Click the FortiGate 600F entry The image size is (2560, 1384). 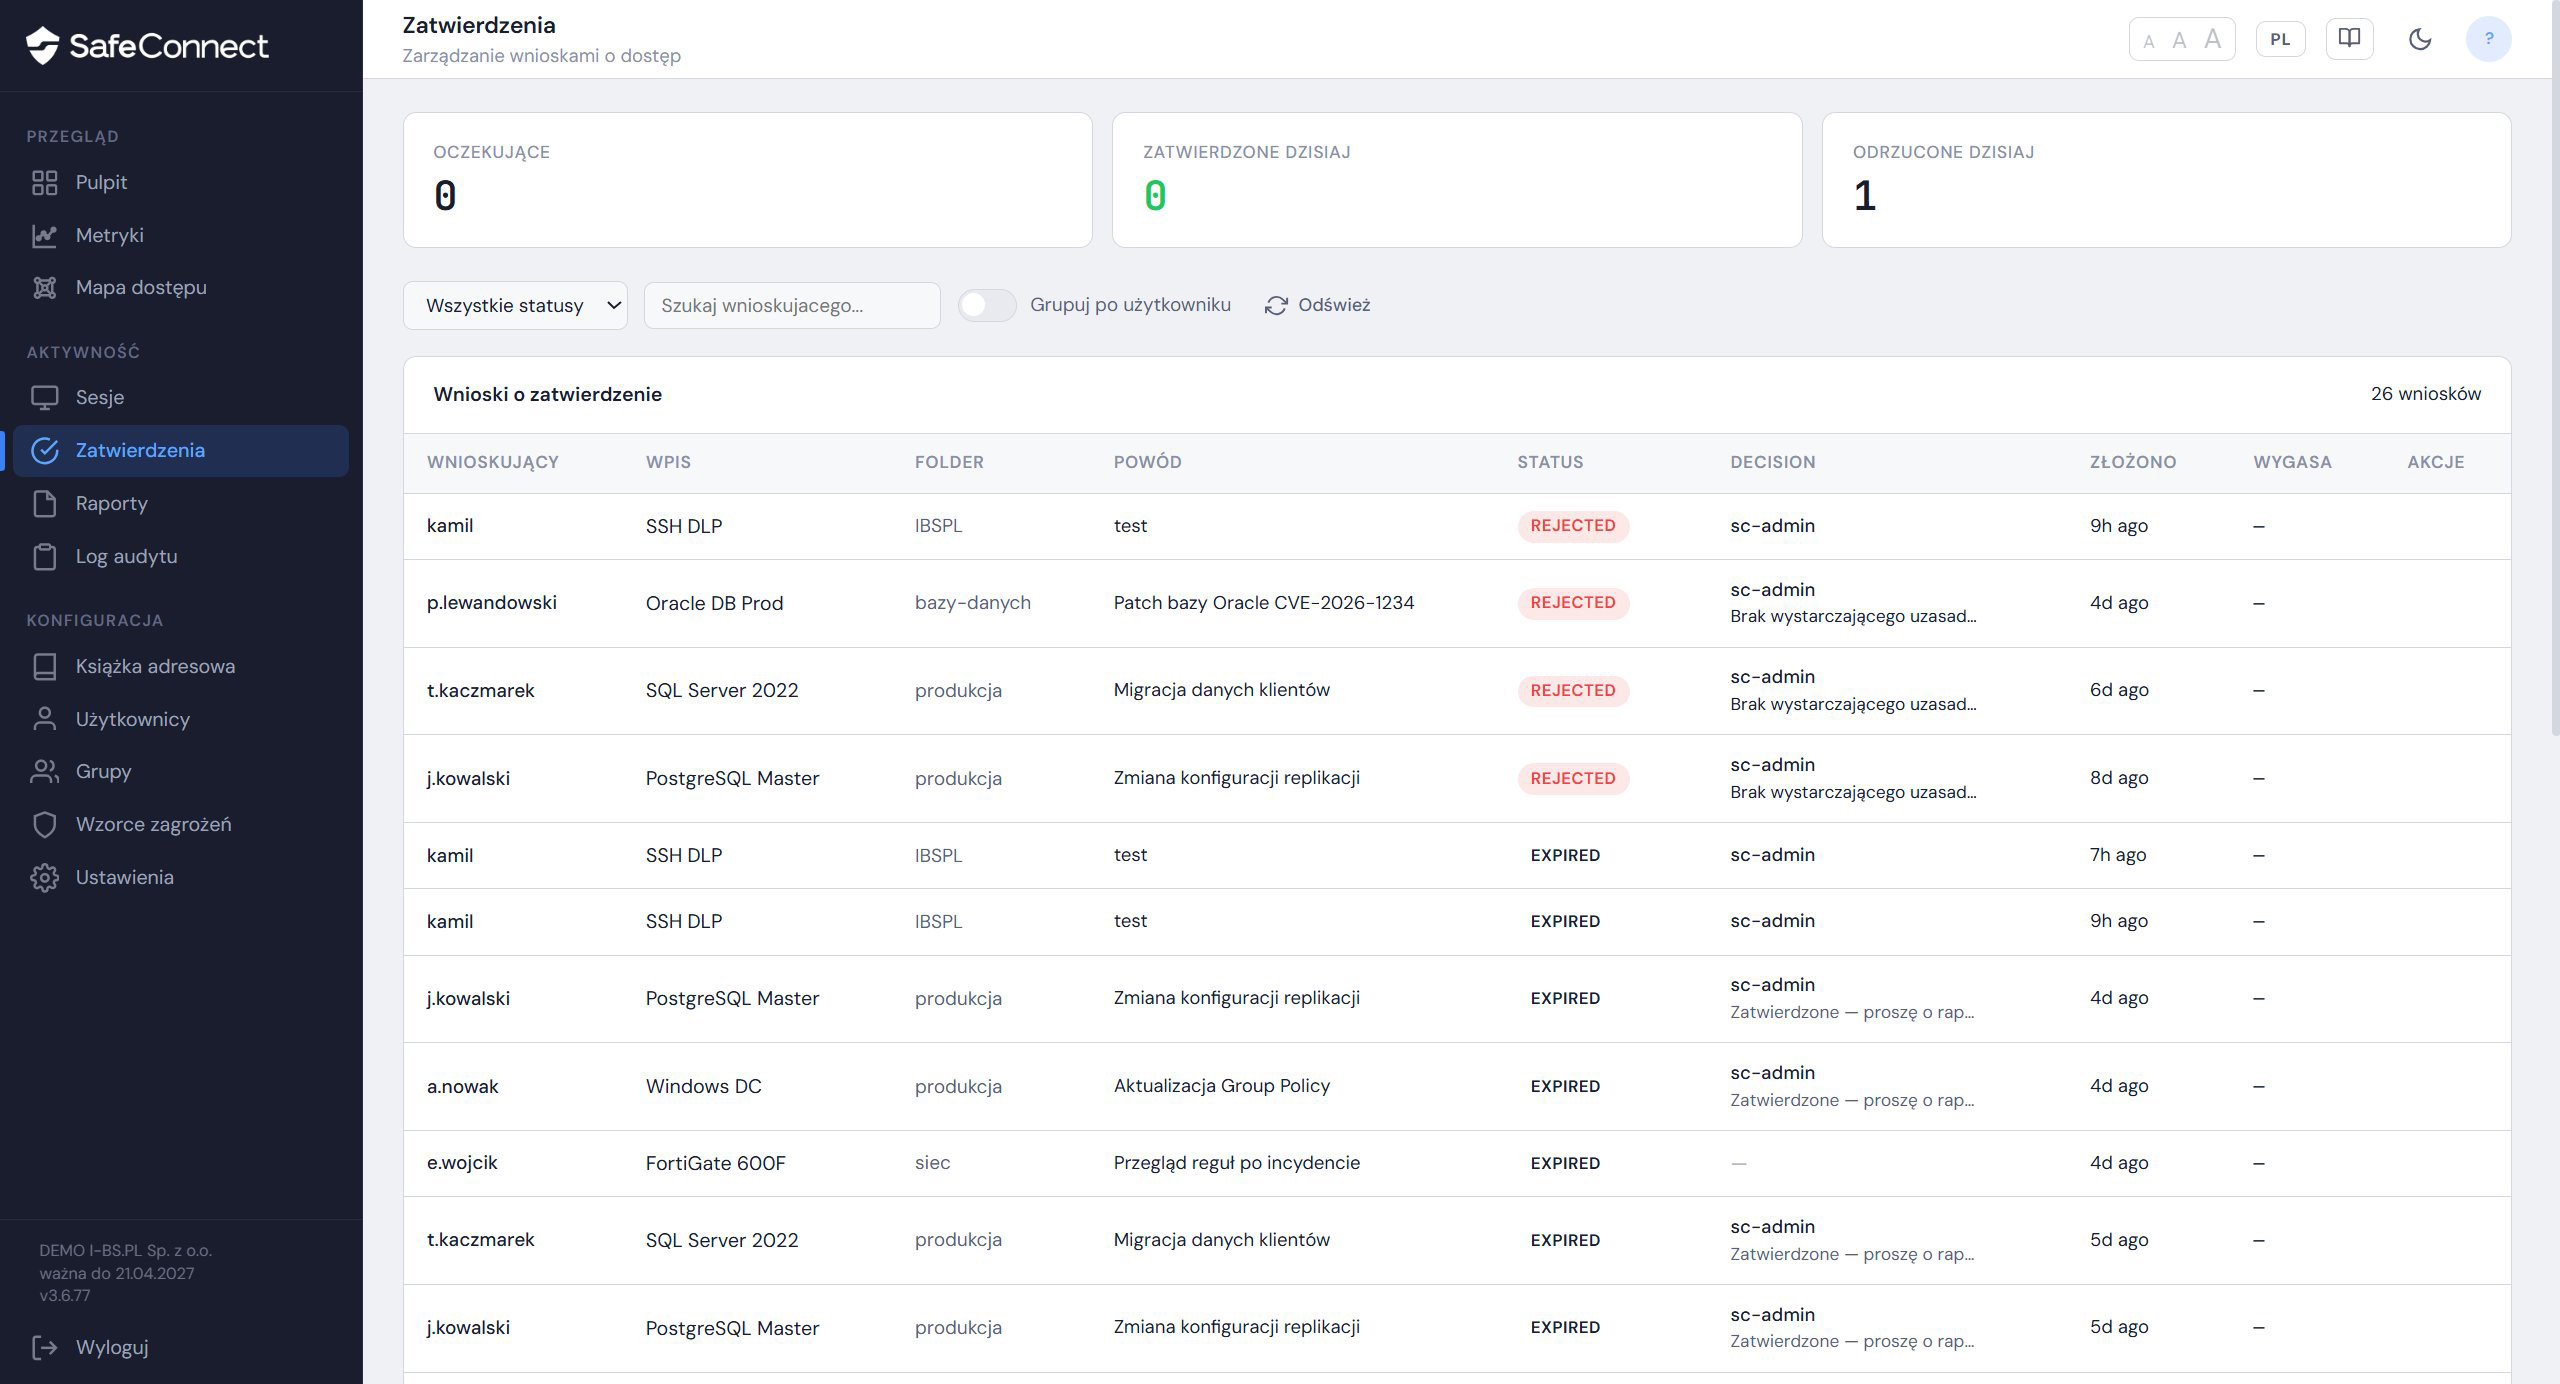(716, 1164)
